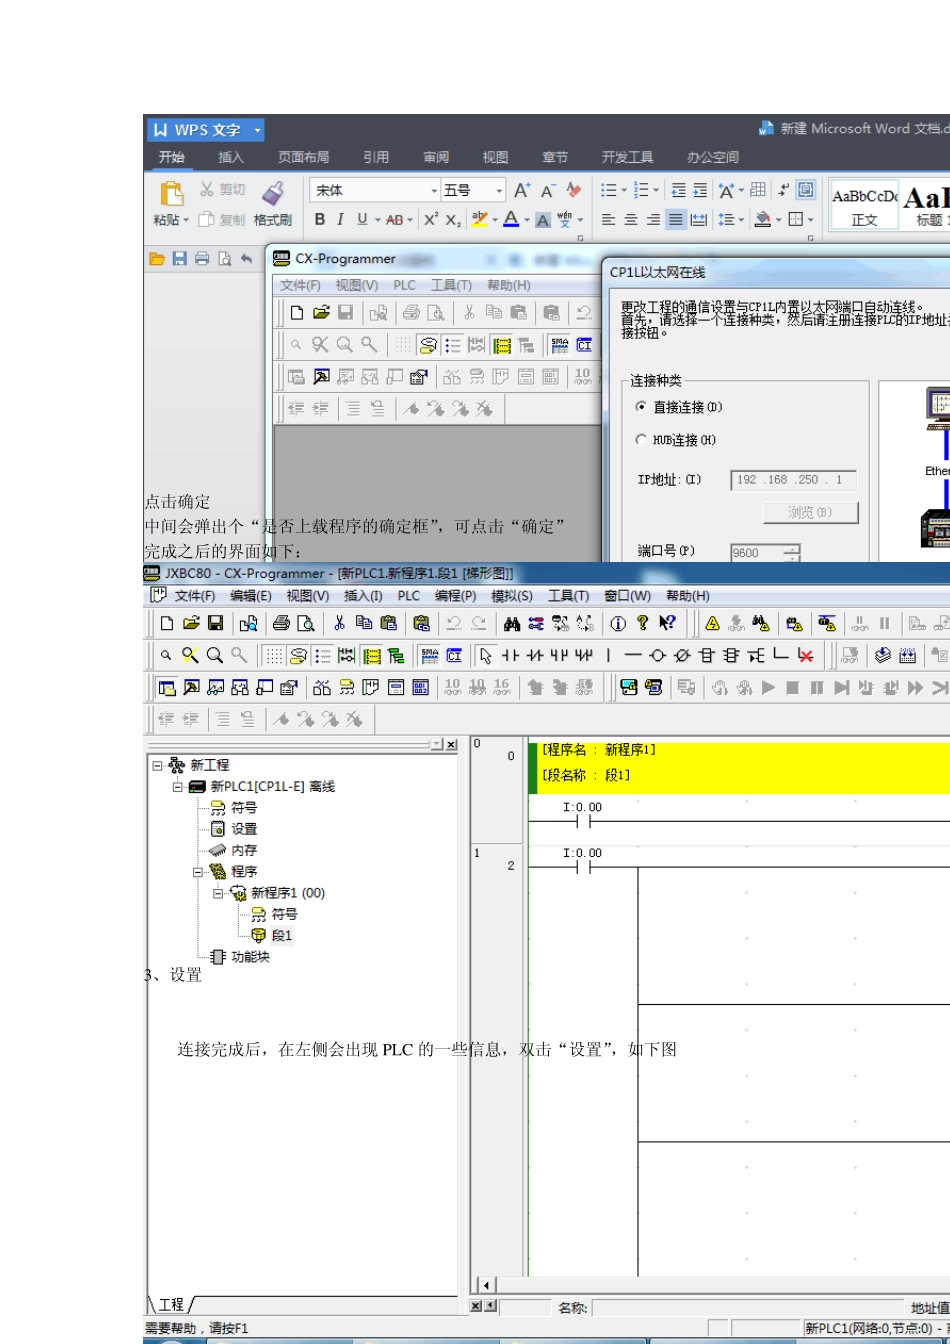Image resolution: width=950 pixels, height=1344 pixels.
Task: Select the horizontal line tool in ladder toolbar
Action: [x=633, y=655]
